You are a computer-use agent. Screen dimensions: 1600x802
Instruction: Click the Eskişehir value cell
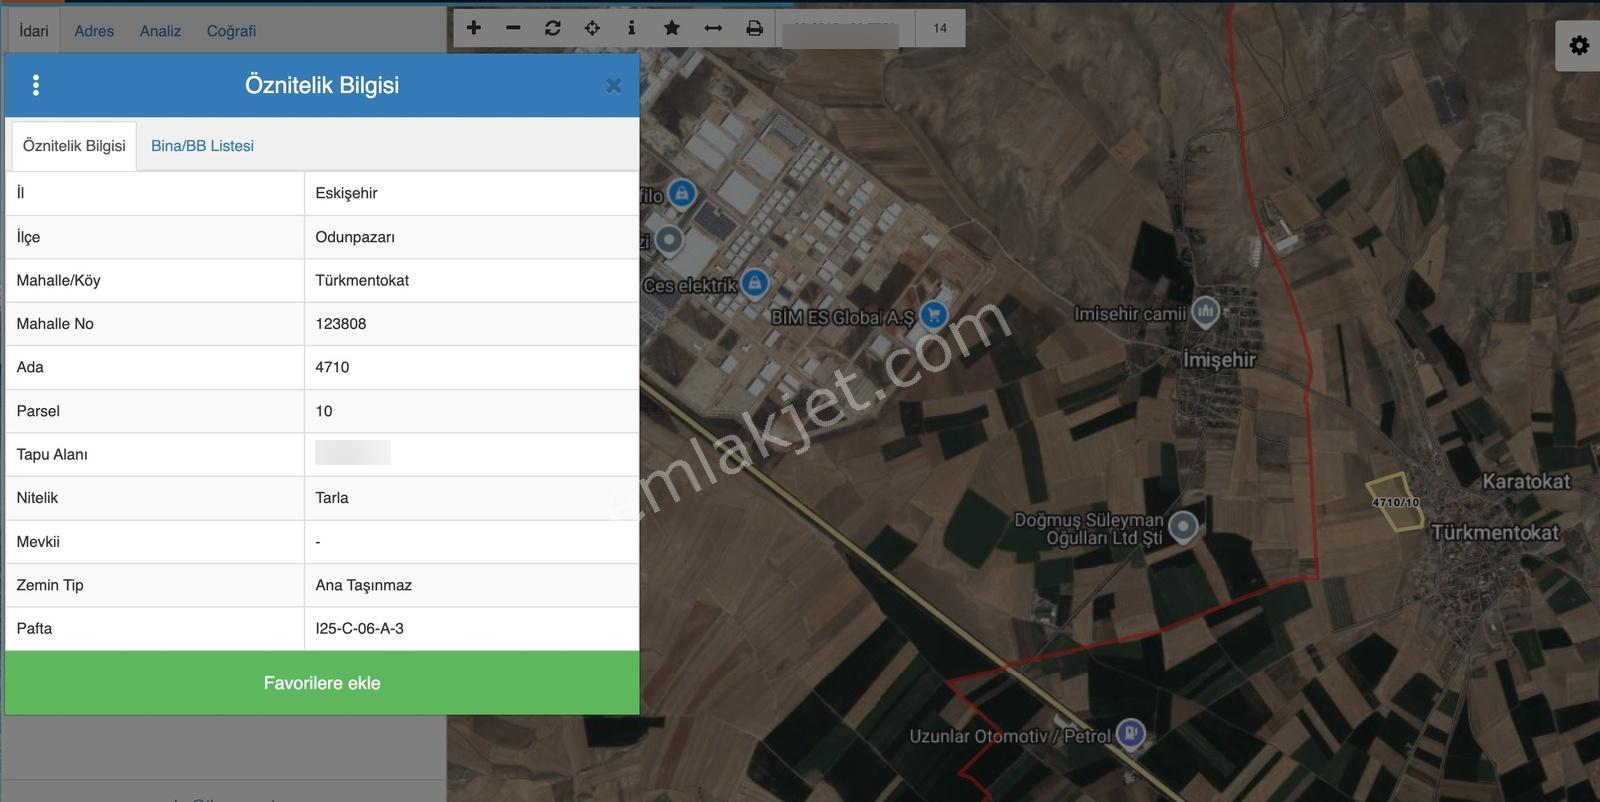pos(472,193)
